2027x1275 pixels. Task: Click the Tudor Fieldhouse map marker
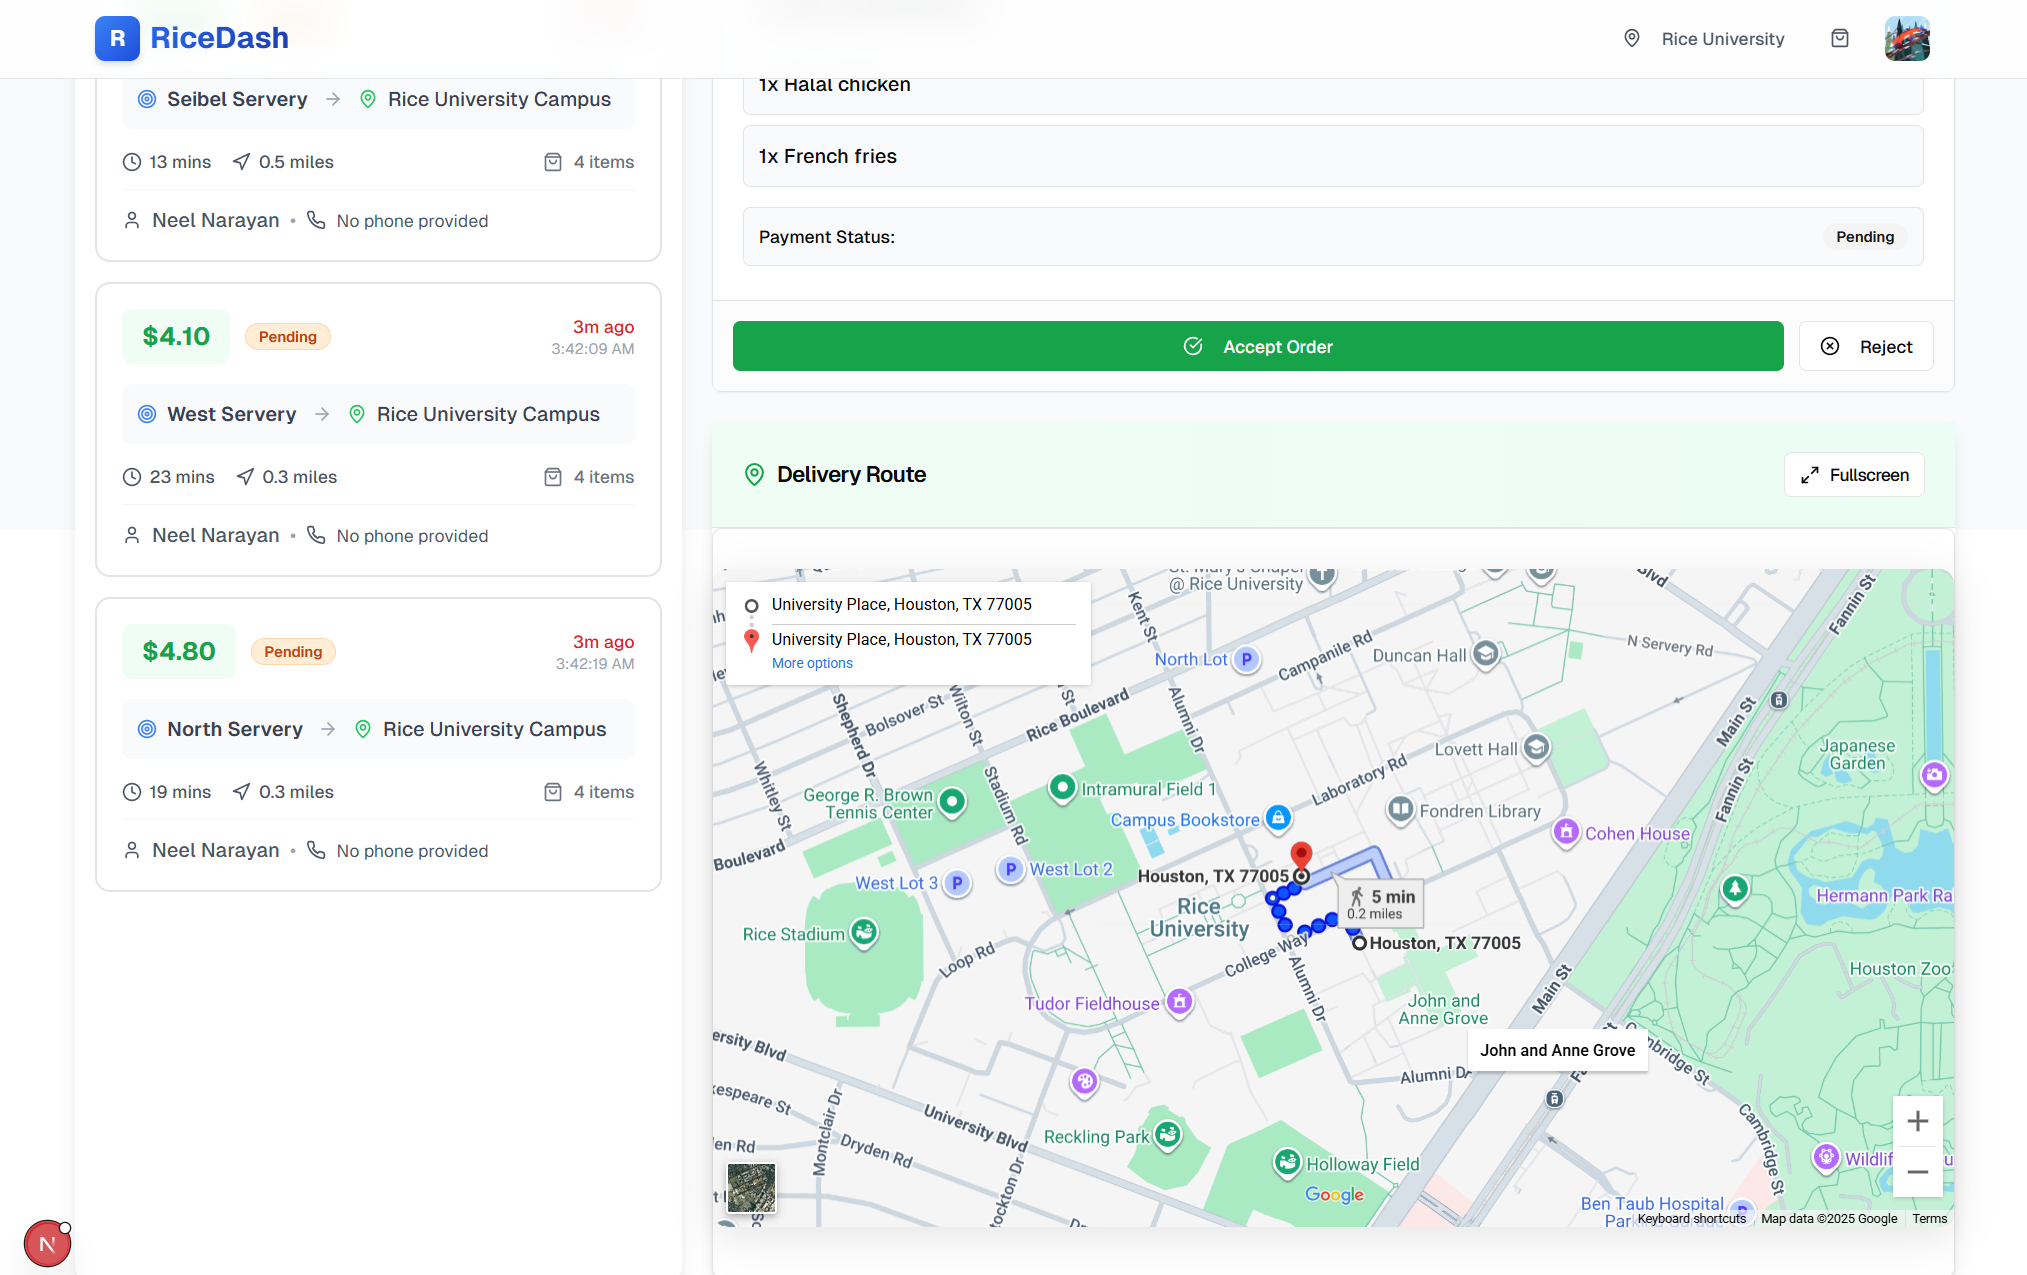pos(1180,1001)
